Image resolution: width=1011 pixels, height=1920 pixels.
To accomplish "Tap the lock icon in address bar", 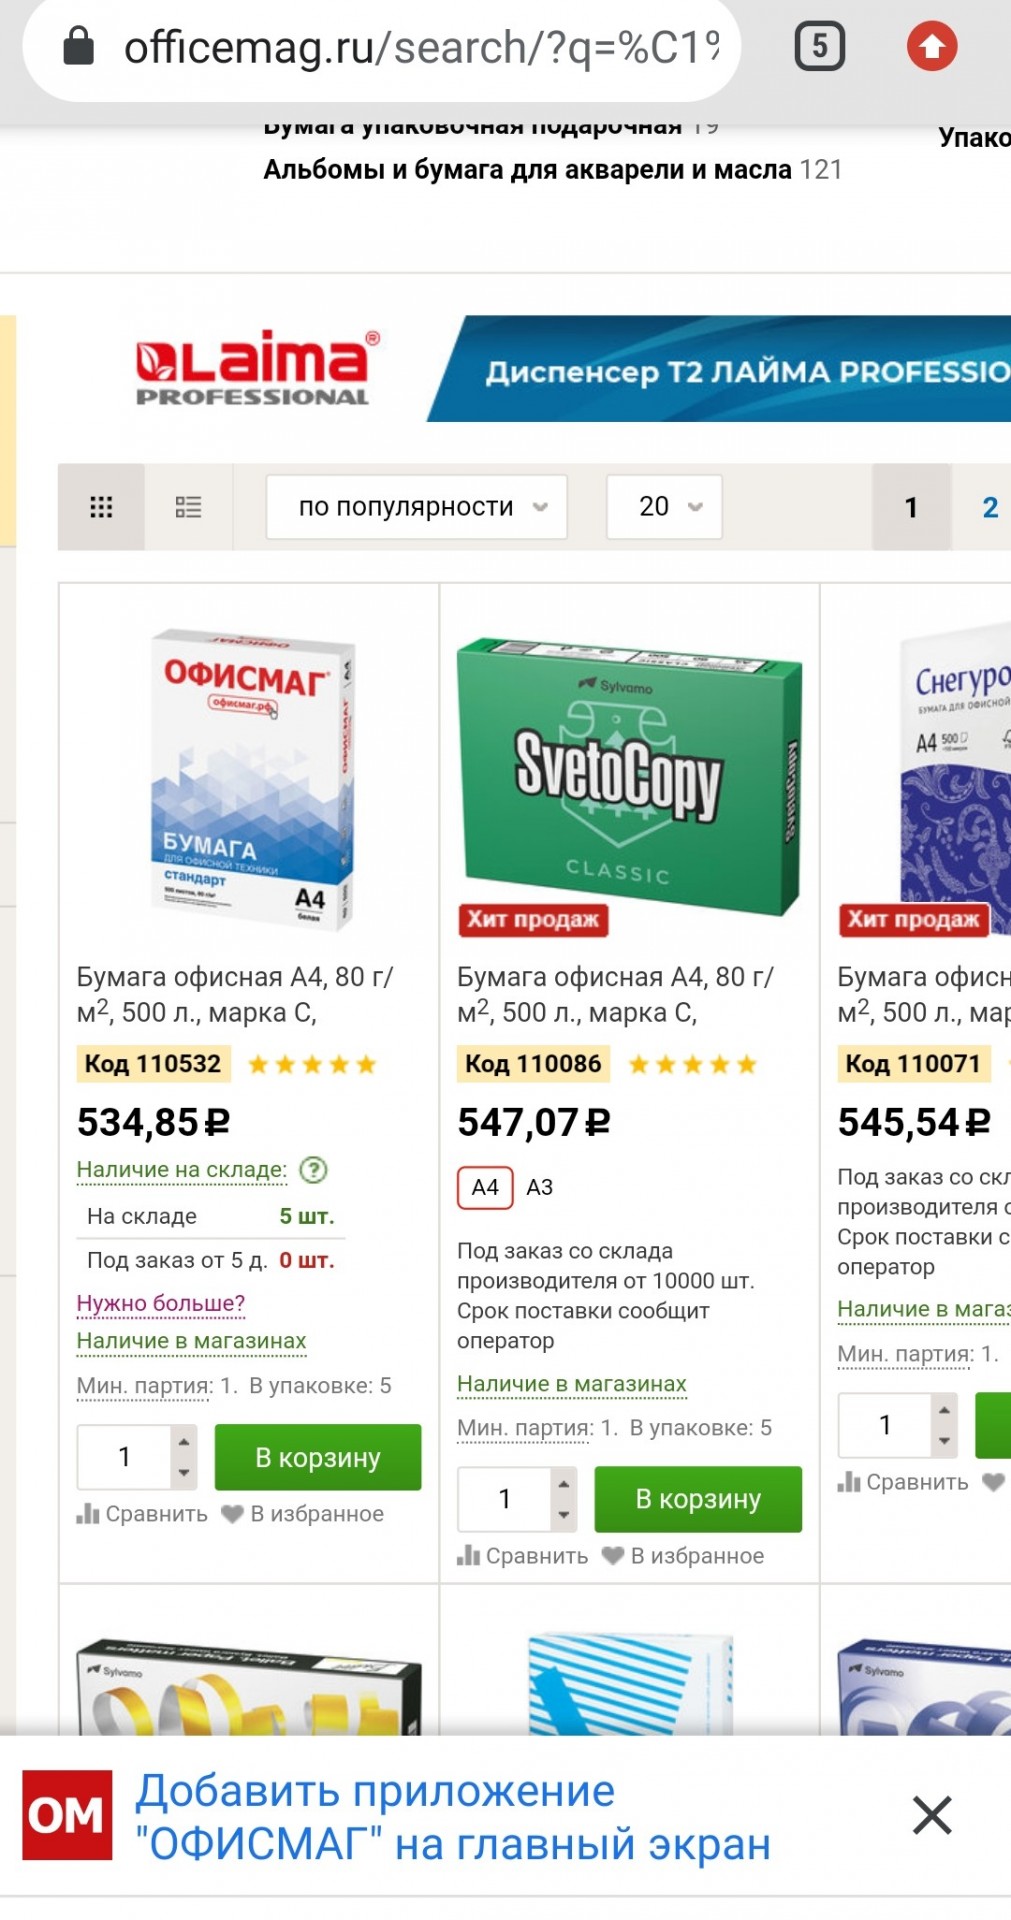I will tap(78, 46).
